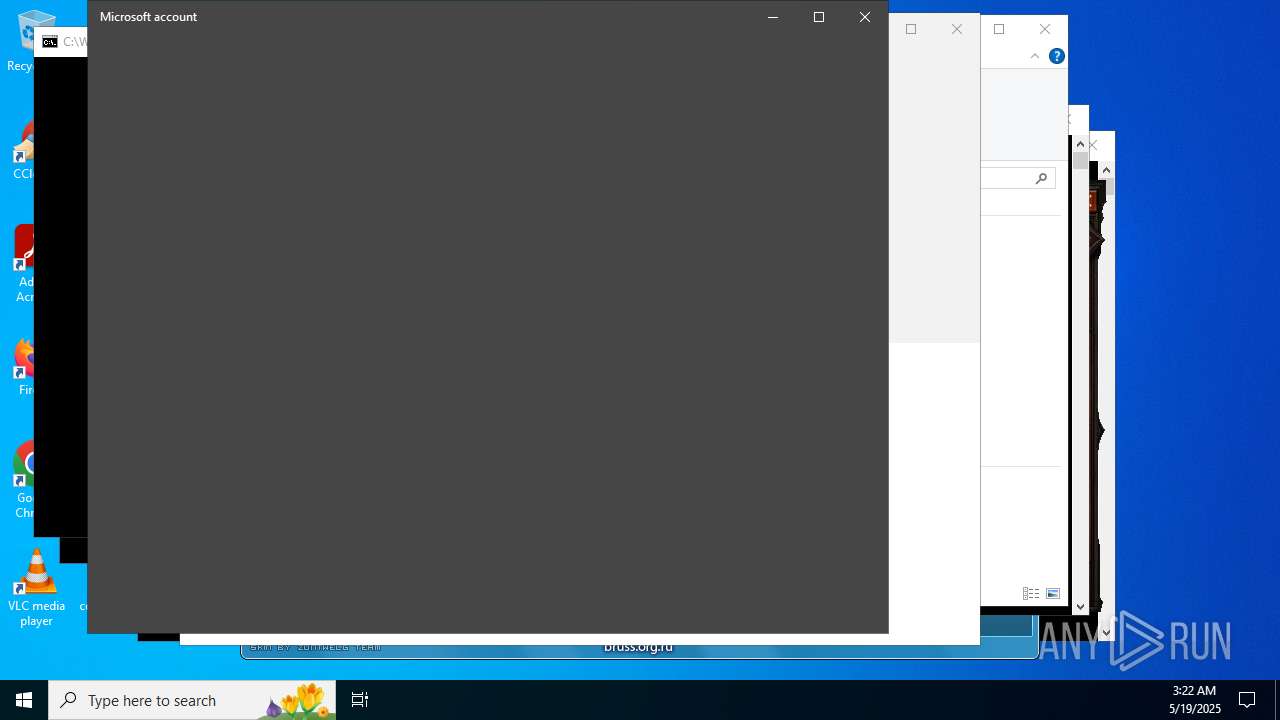The width and height of the screenshot is (1280, 720).
Task: Click the Microsoft account window title
Action: (148, 17)
